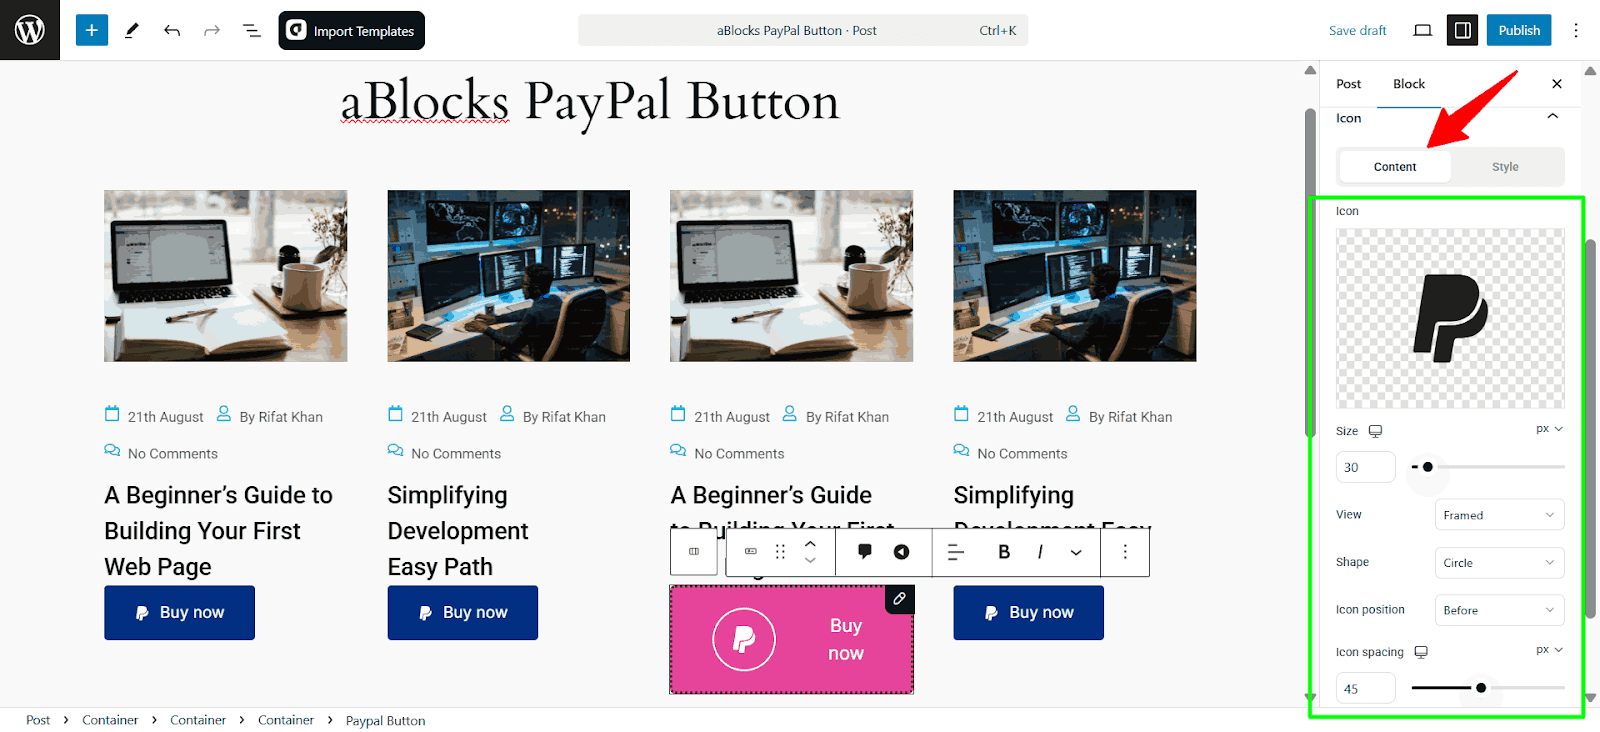1600x732 pixels.
Task: Open the text alignment toolbar option
Action: [x=956, y=552]
